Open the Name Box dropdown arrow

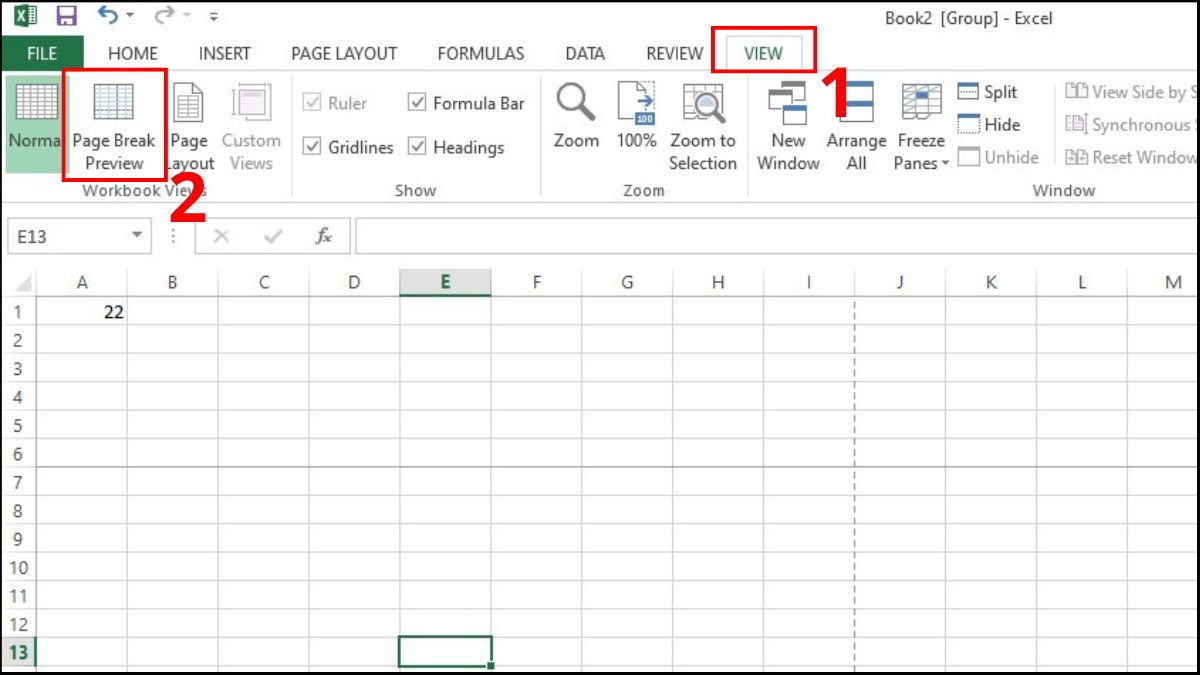(137, 236)
